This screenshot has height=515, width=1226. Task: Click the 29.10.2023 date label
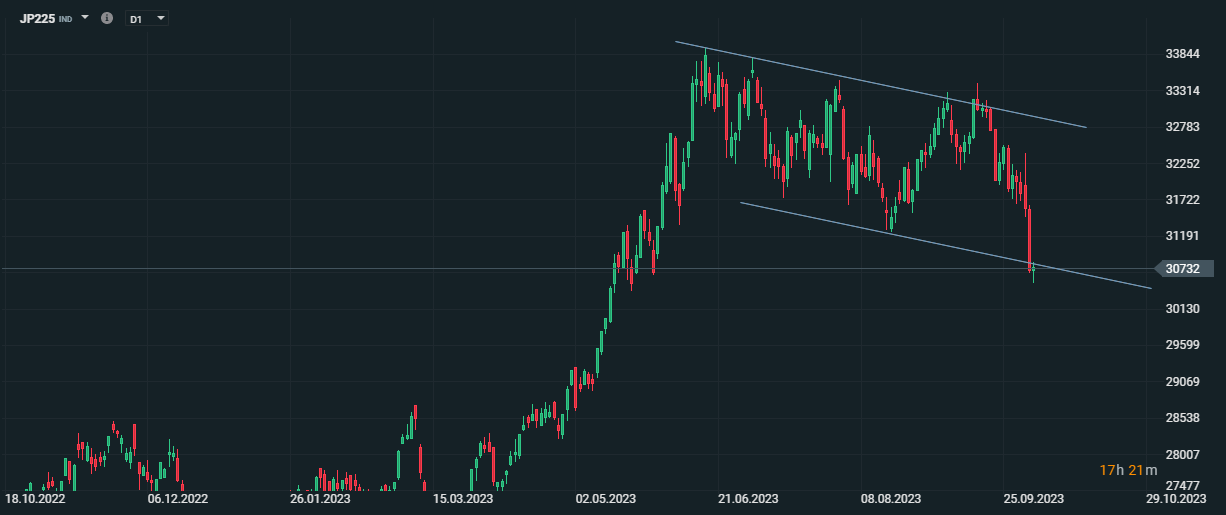coord(1177,498)
